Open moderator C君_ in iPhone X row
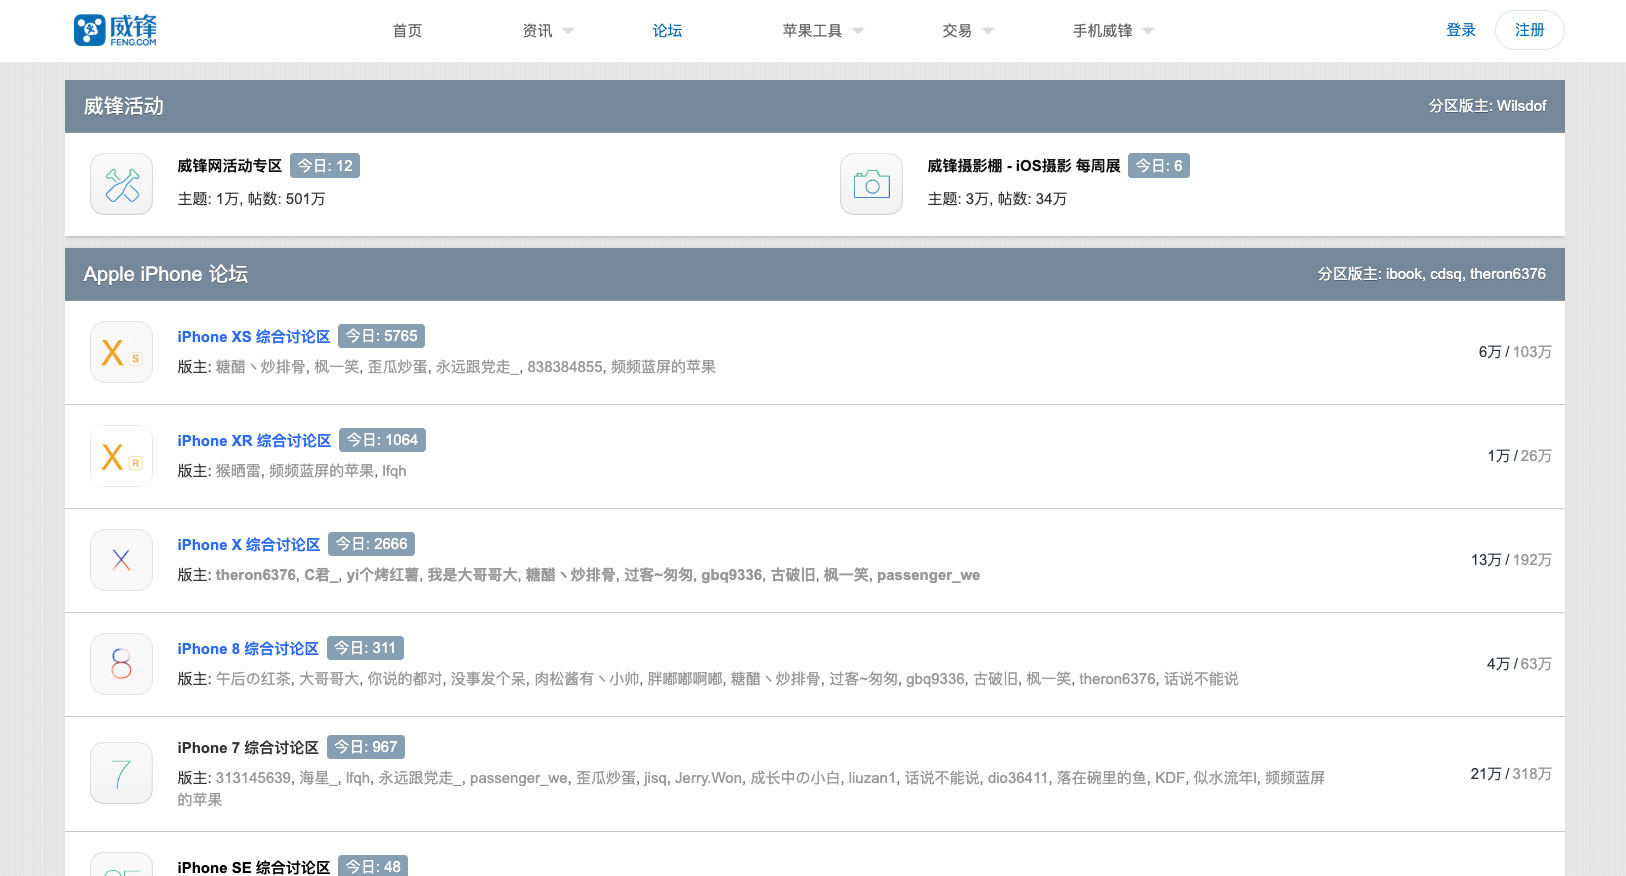The height and width of the screenshot is (876, 1626). [321, 575]
